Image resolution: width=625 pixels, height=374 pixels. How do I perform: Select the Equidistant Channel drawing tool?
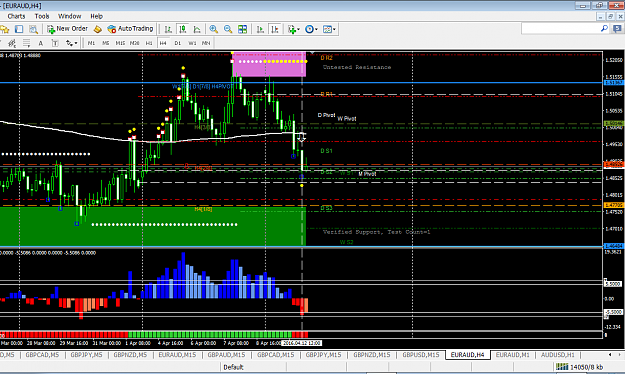pyautogui.click(x=12, y=43)
